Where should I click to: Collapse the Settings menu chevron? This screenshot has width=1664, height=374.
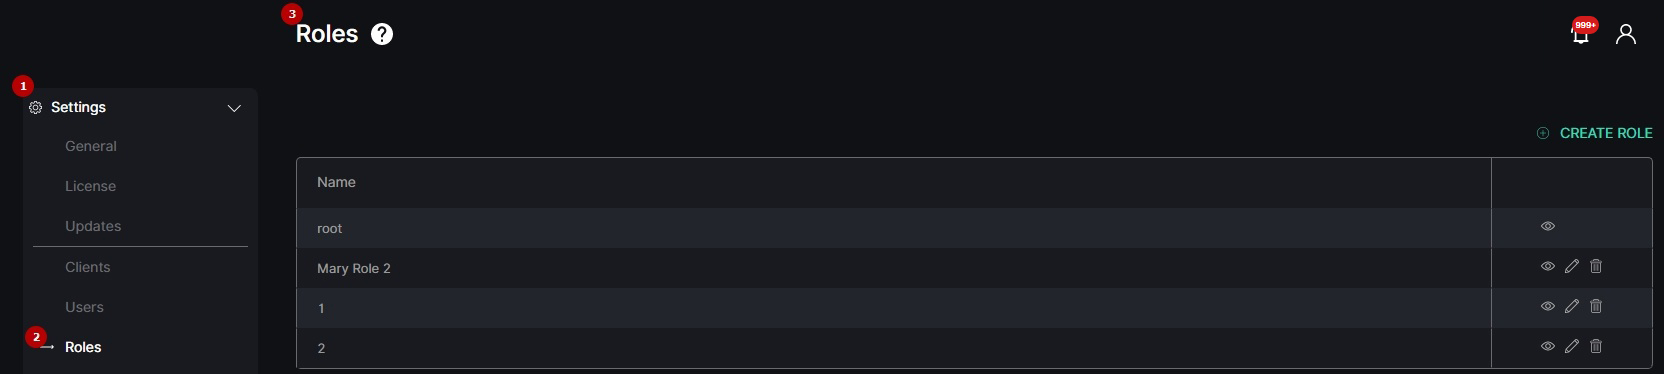pos(234,108)
